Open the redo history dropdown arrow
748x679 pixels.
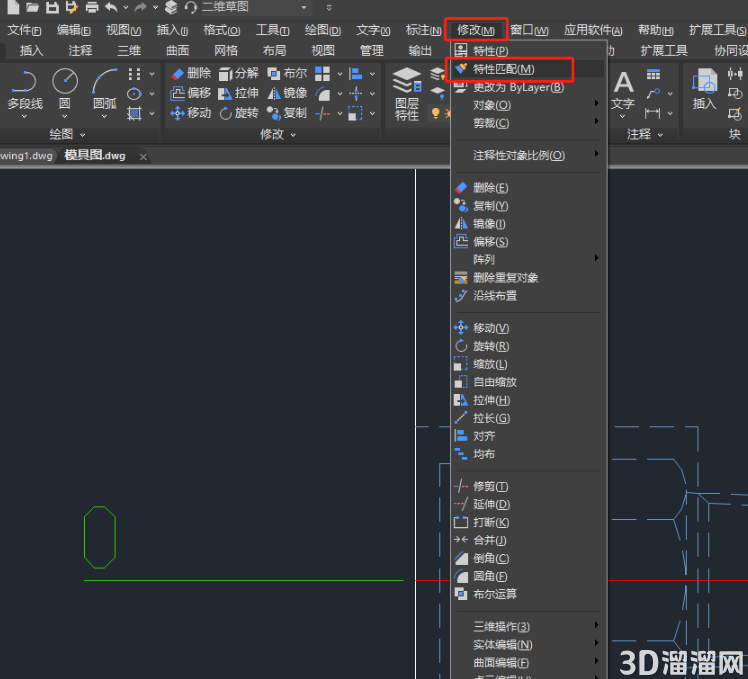[155, 8]
